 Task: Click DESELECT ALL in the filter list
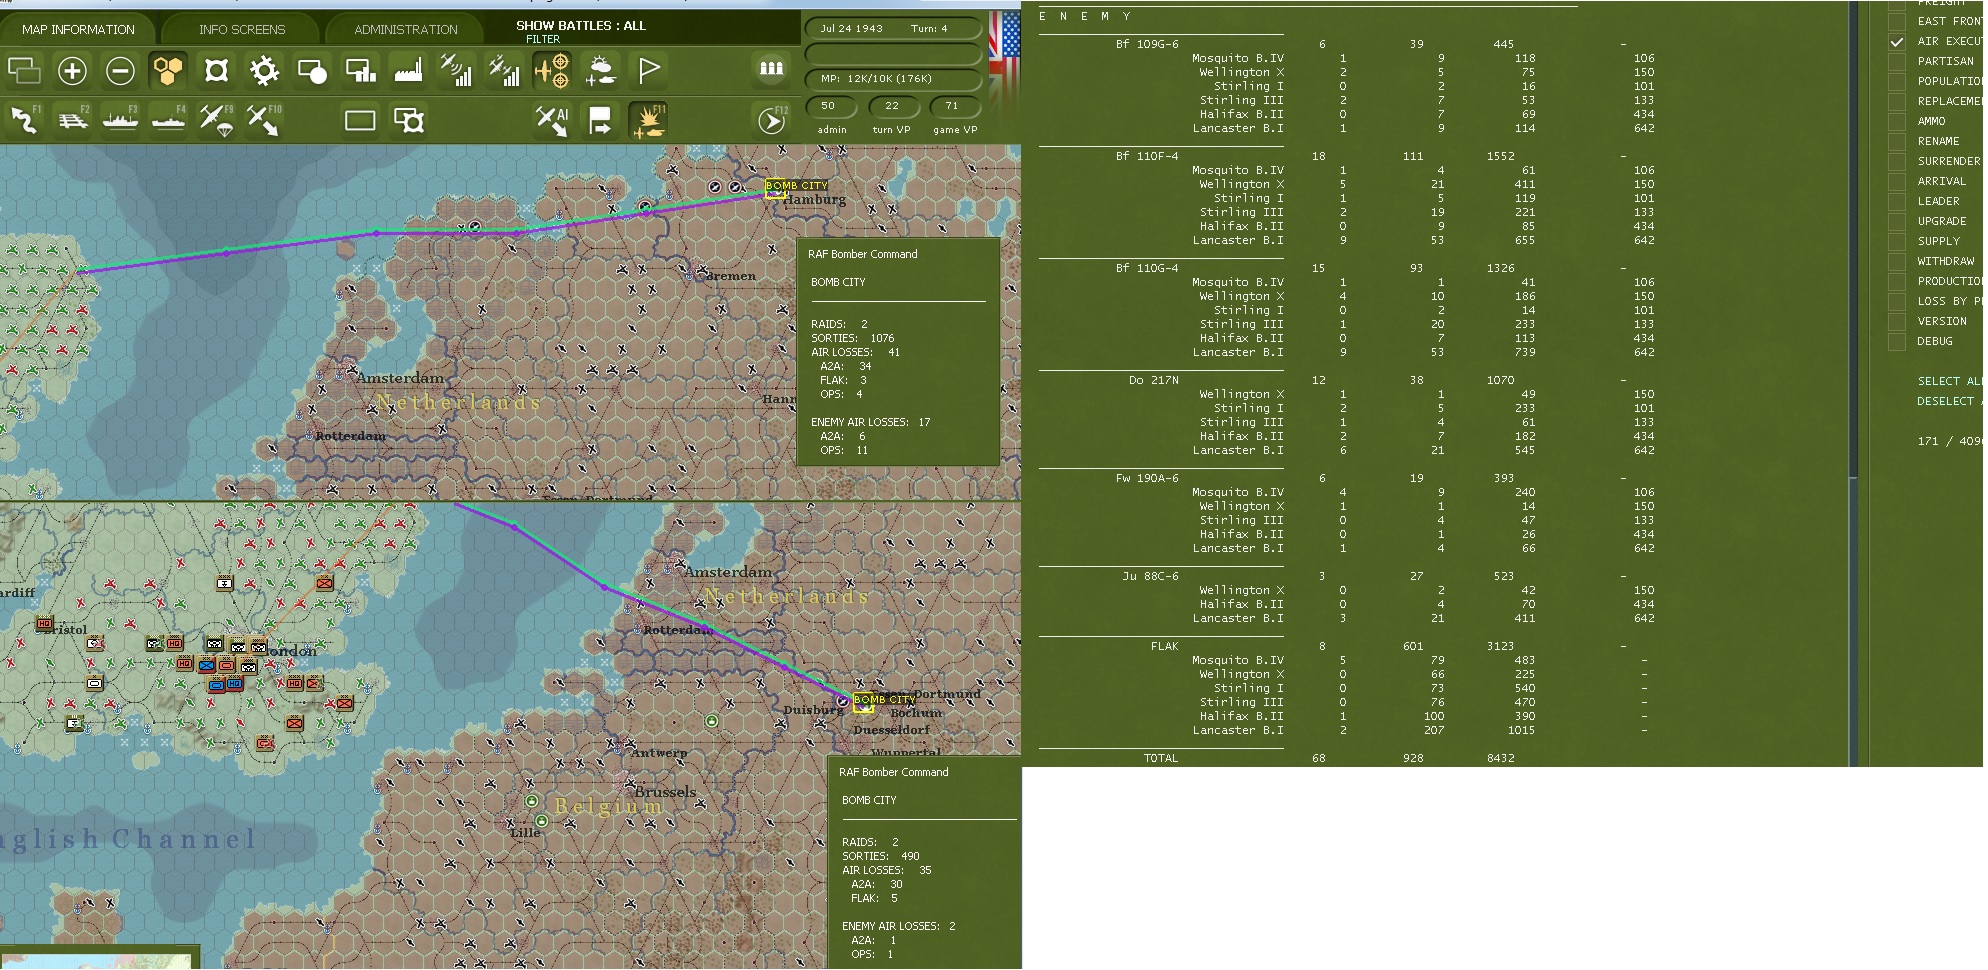click(1949, 401)
